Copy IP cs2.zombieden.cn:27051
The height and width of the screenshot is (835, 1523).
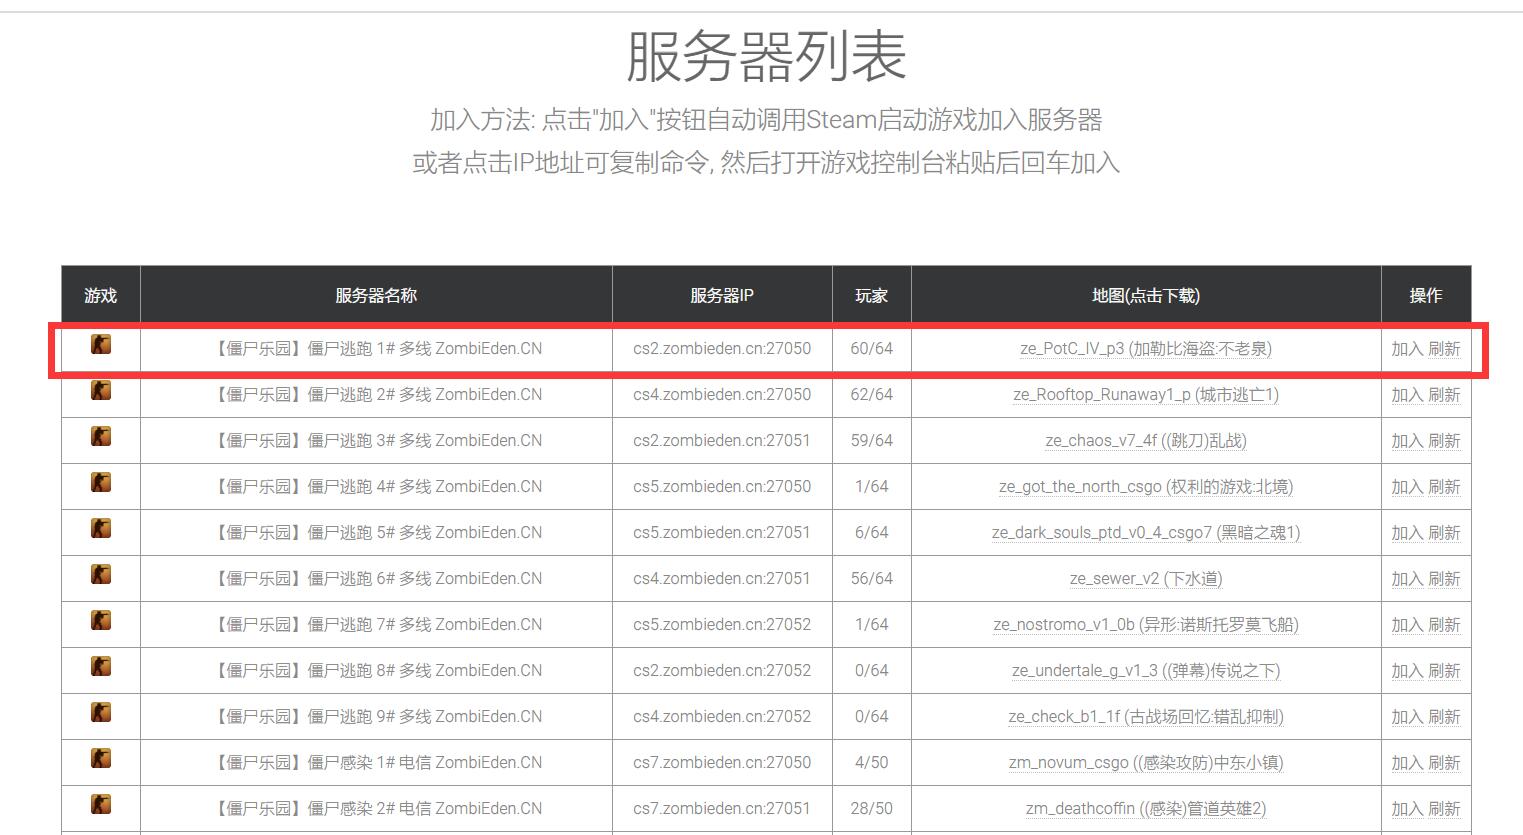[722, 441]
